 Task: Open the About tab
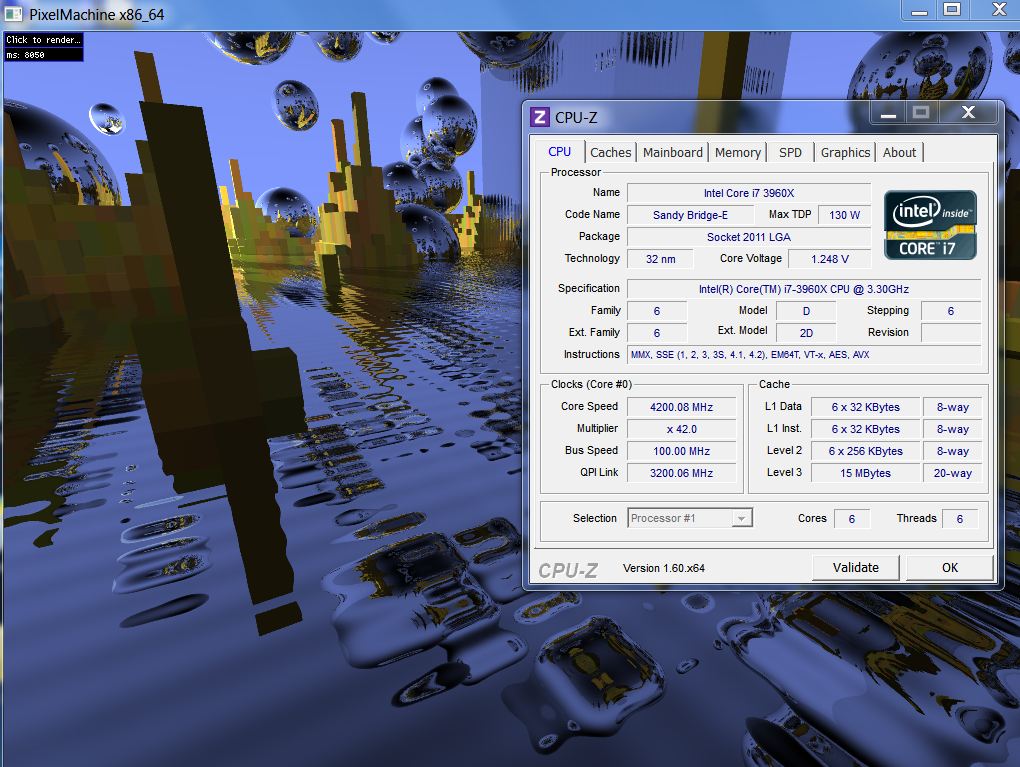pos(899,153)
